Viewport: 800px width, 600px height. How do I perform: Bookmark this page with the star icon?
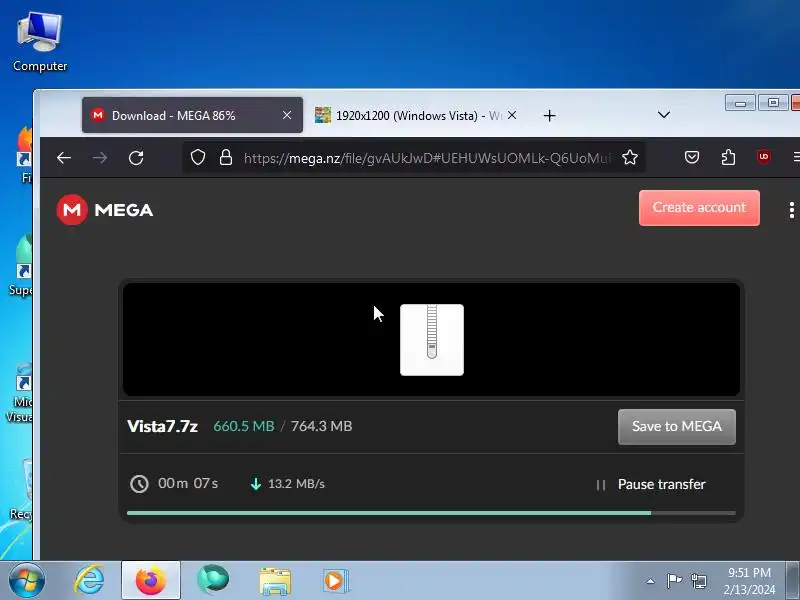tap(630, 158)
